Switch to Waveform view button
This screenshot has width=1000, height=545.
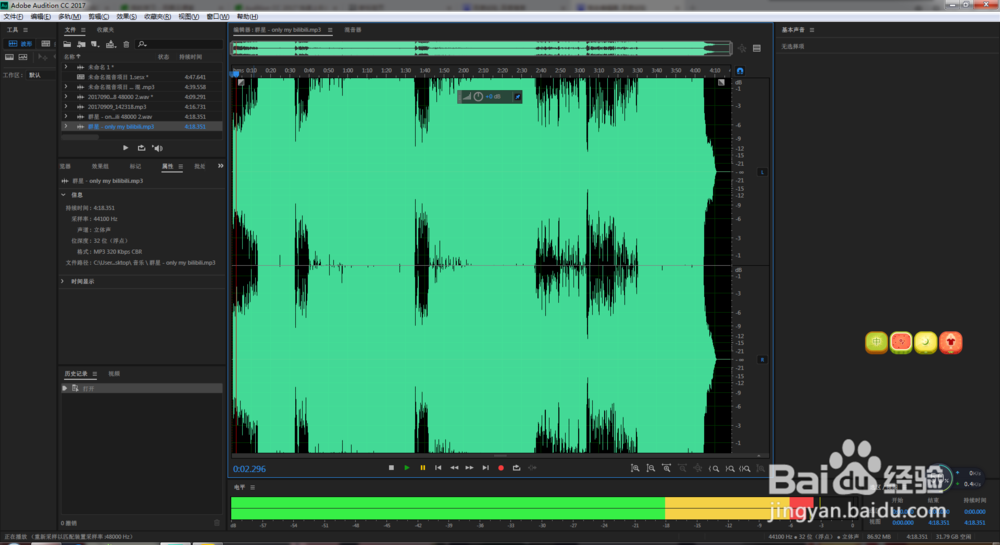tap(20, 44)
